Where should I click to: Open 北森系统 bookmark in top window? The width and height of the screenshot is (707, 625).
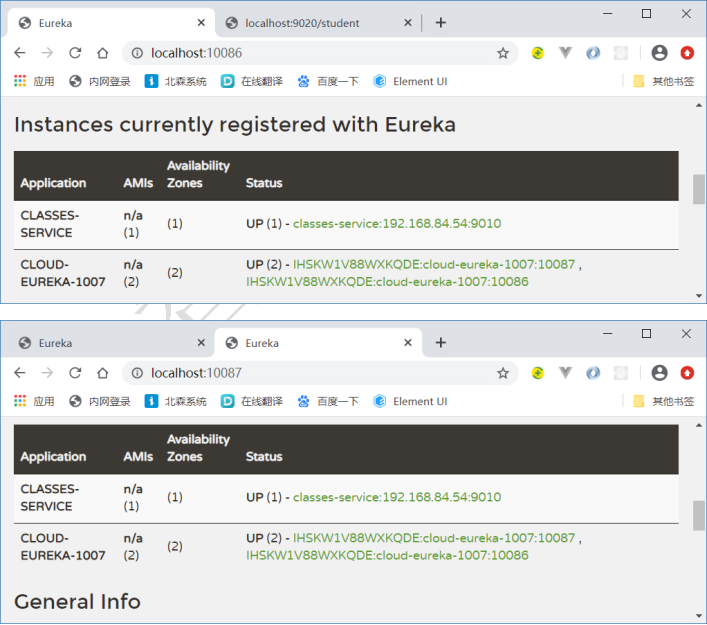coord(175,81)
